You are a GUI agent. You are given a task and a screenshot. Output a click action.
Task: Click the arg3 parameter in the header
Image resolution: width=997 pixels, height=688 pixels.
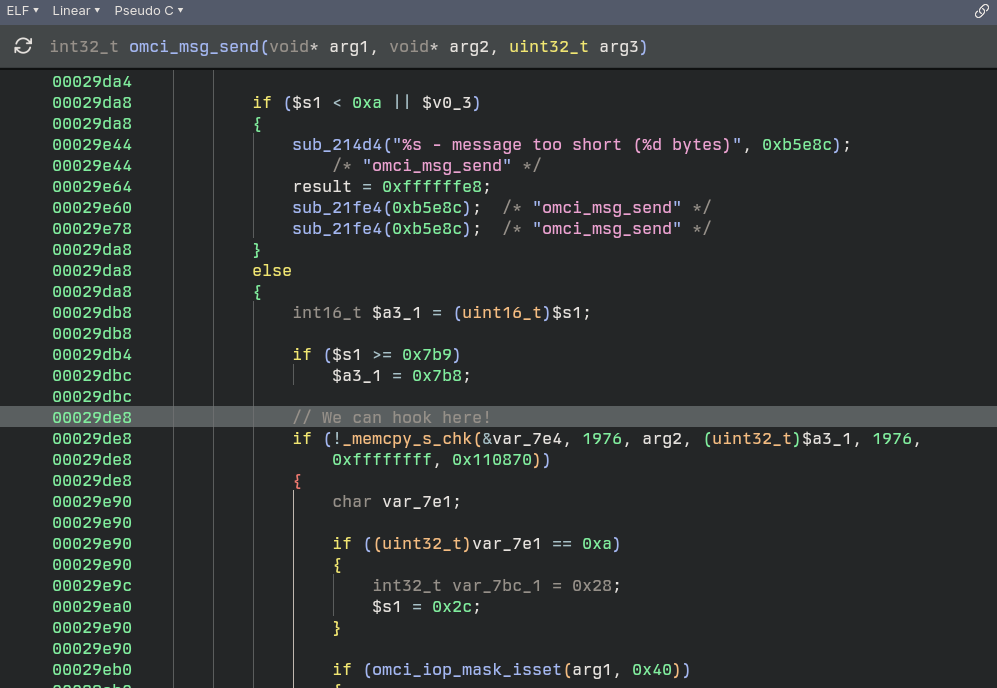point(623,47)
